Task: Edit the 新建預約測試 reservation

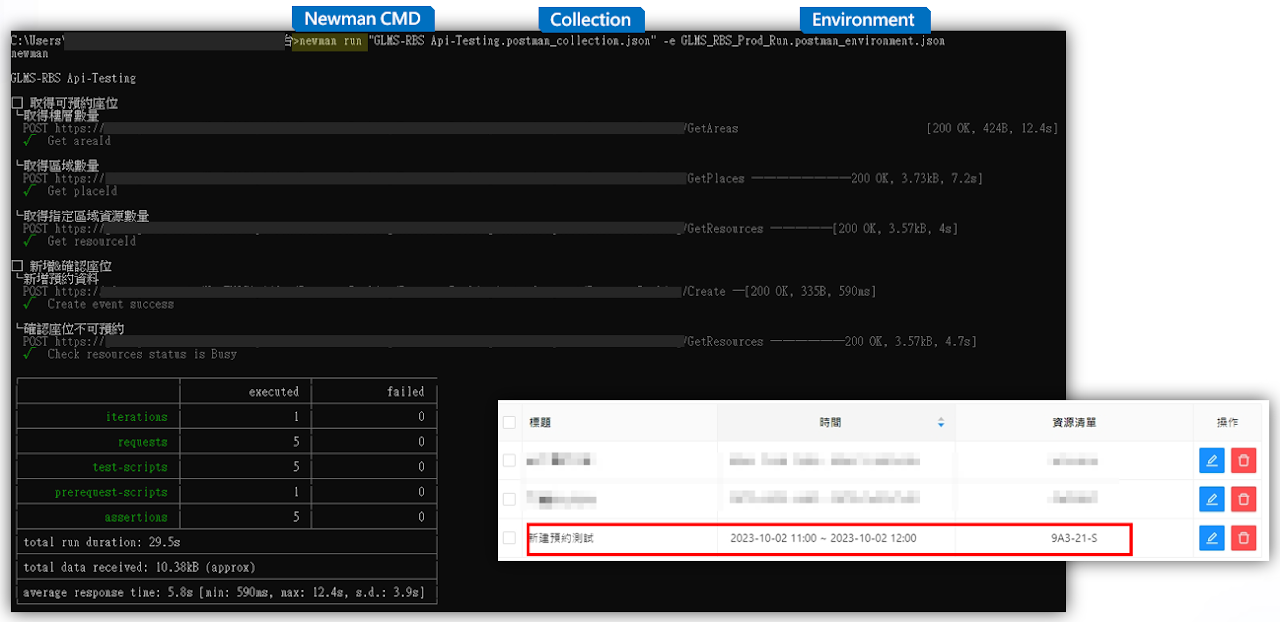Action: (x=1211, y=538)
